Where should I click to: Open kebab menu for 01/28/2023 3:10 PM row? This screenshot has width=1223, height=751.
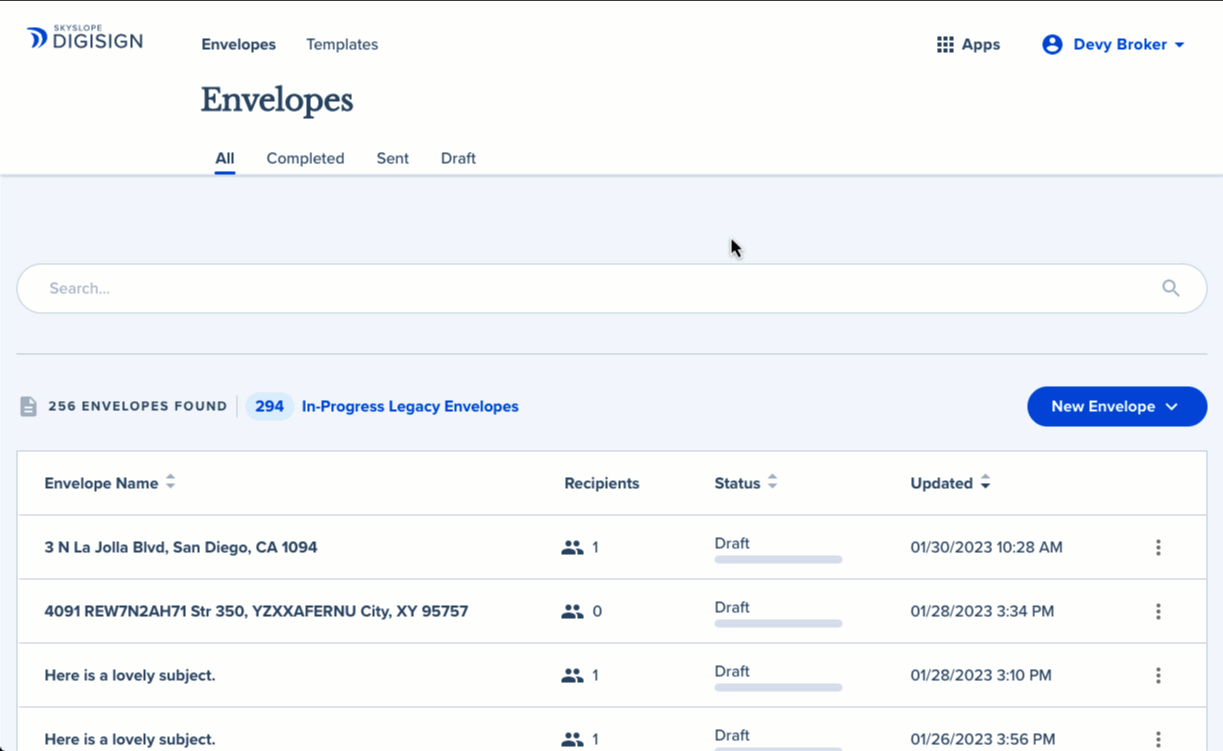pos(1158,675)
